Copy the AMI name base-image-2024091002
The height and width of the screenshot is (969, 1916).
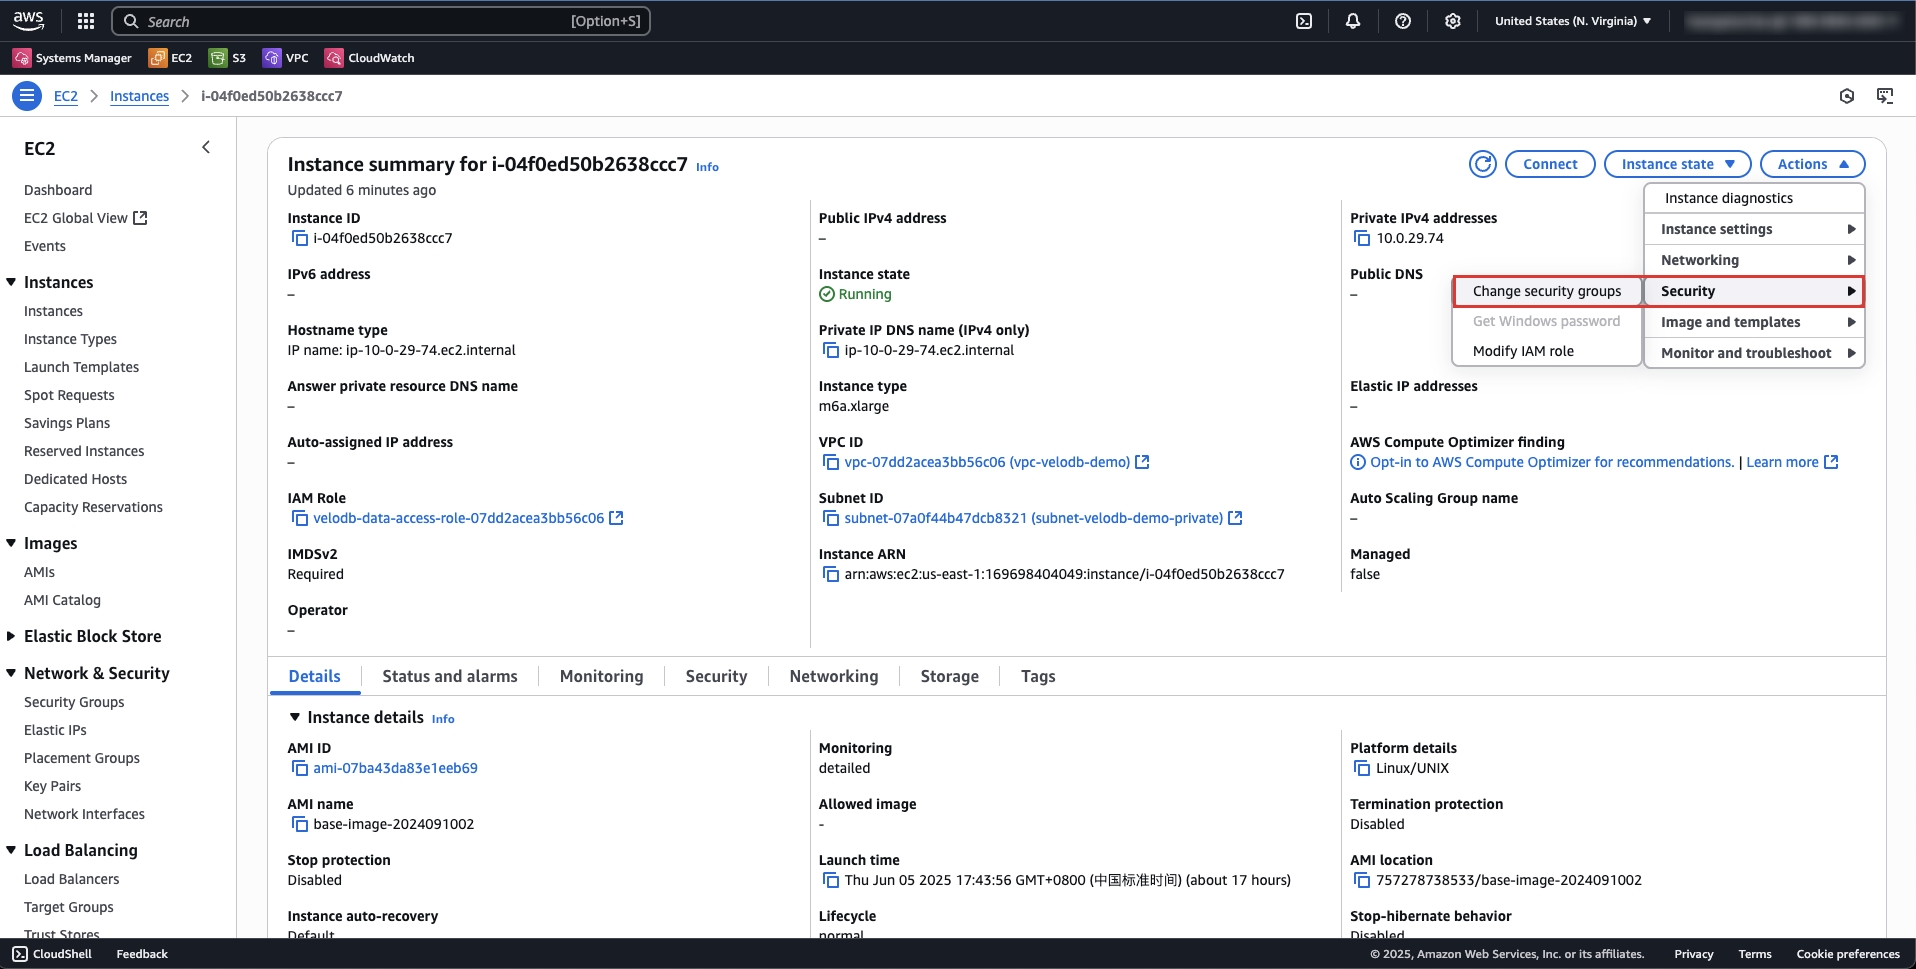pyautogui.click(x=299, y=824)
